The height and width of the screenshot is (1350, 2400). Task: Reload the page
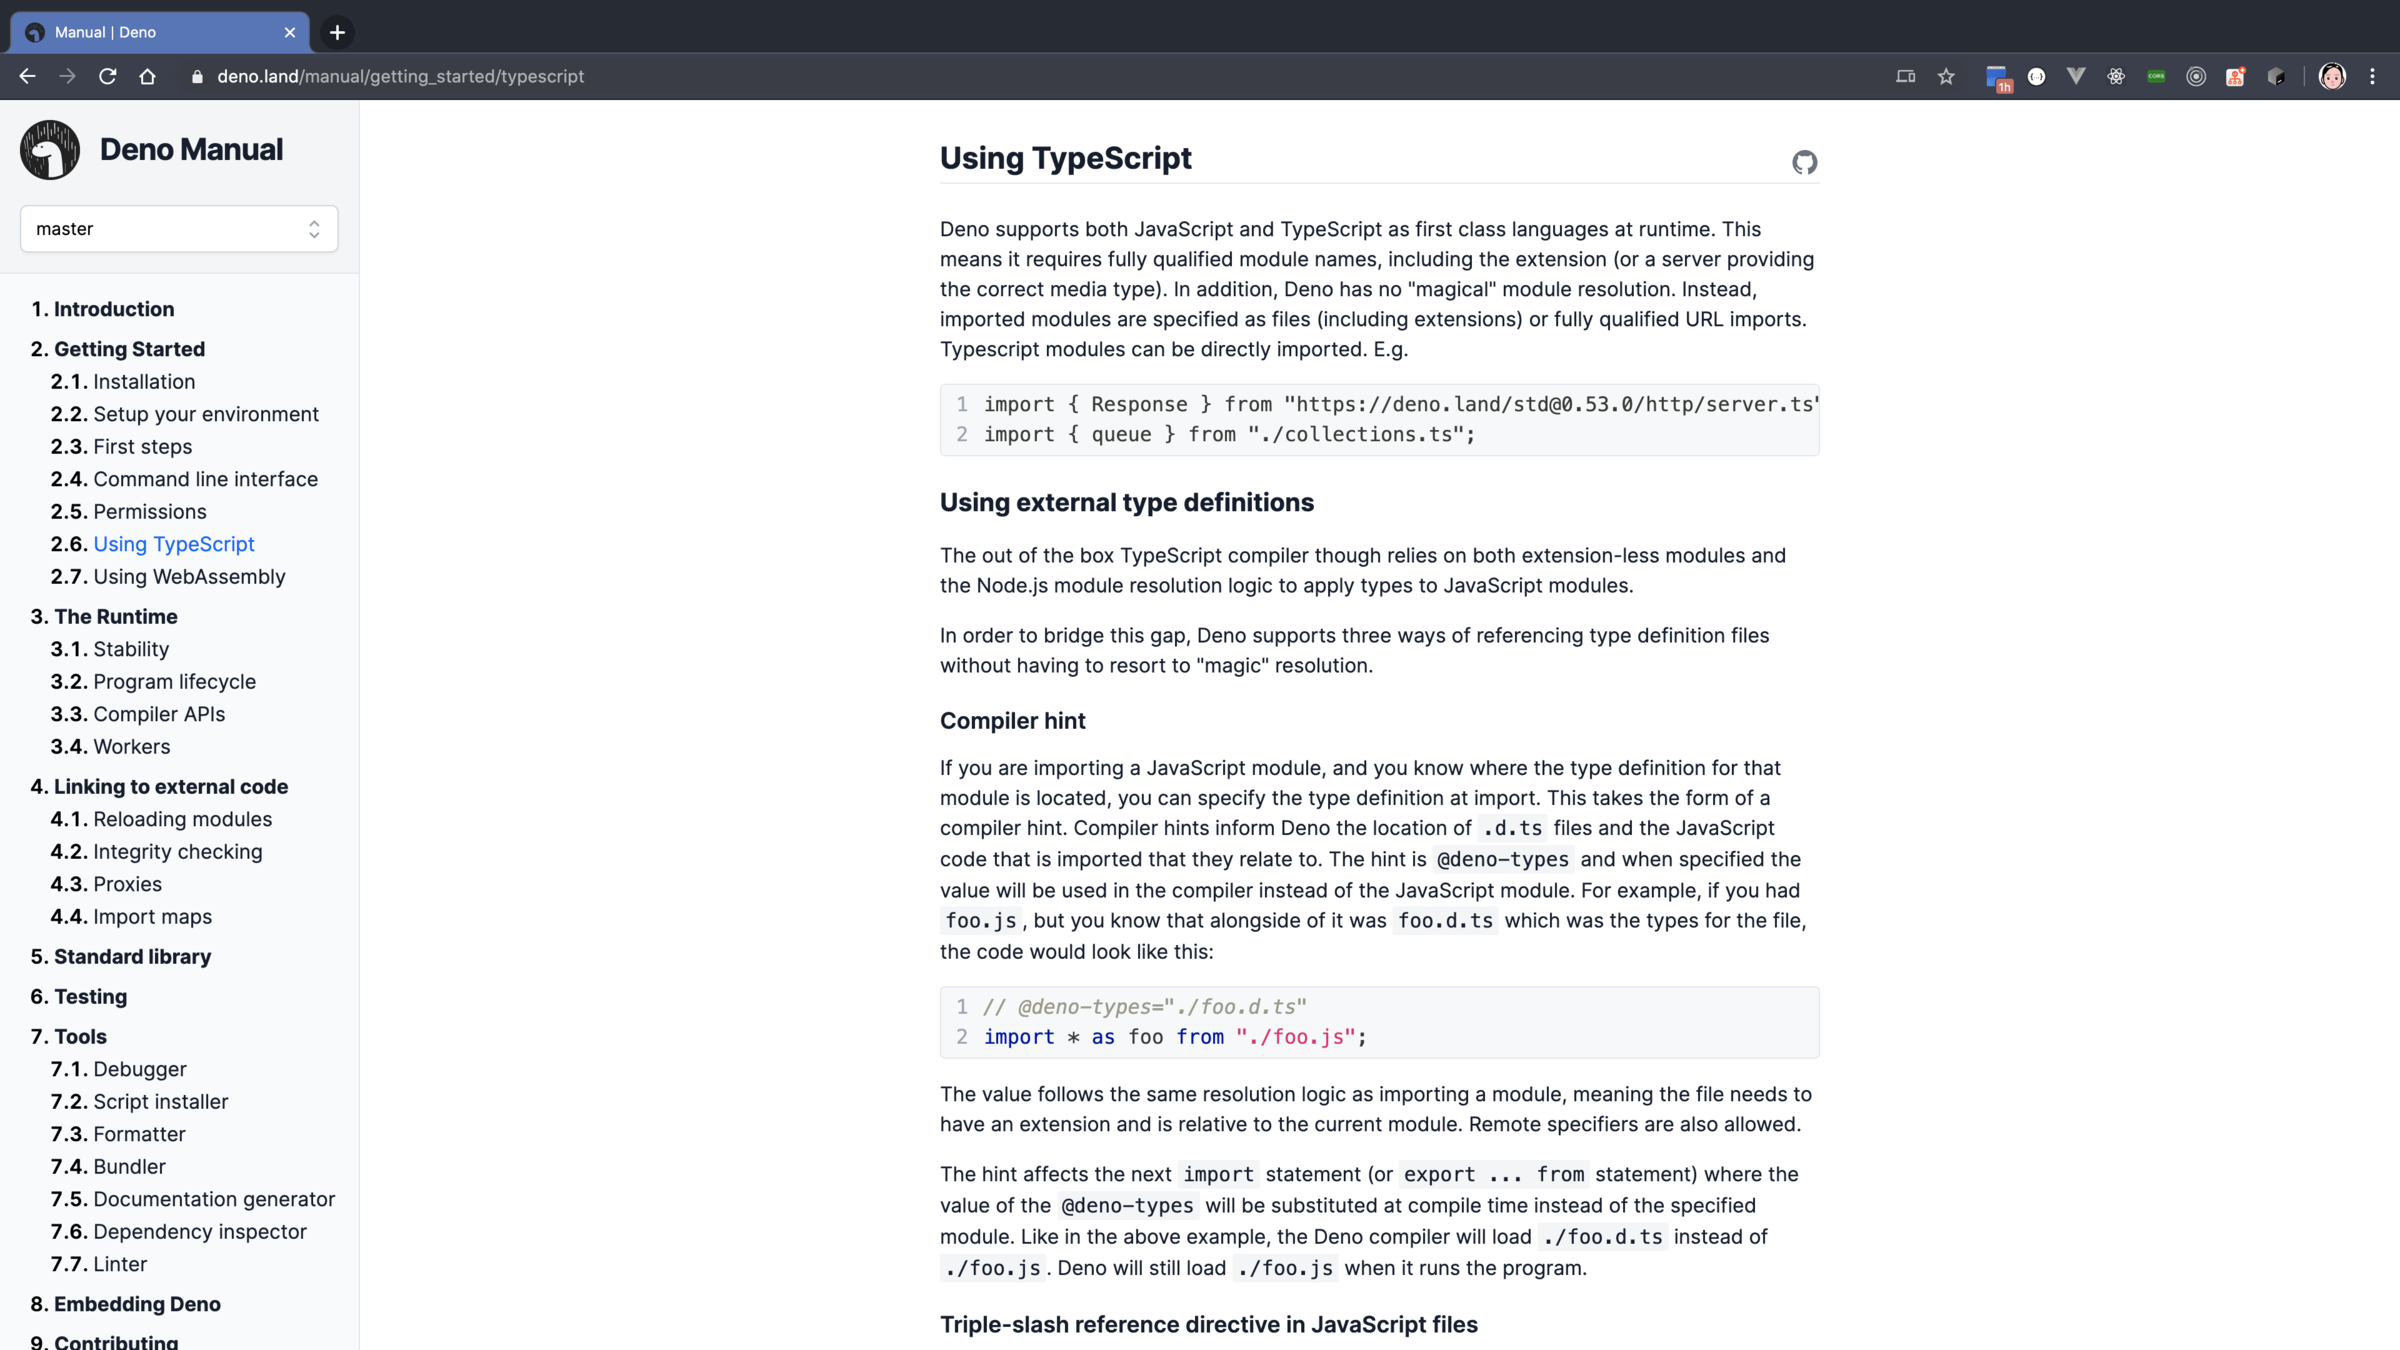click(x=107, y=77)
